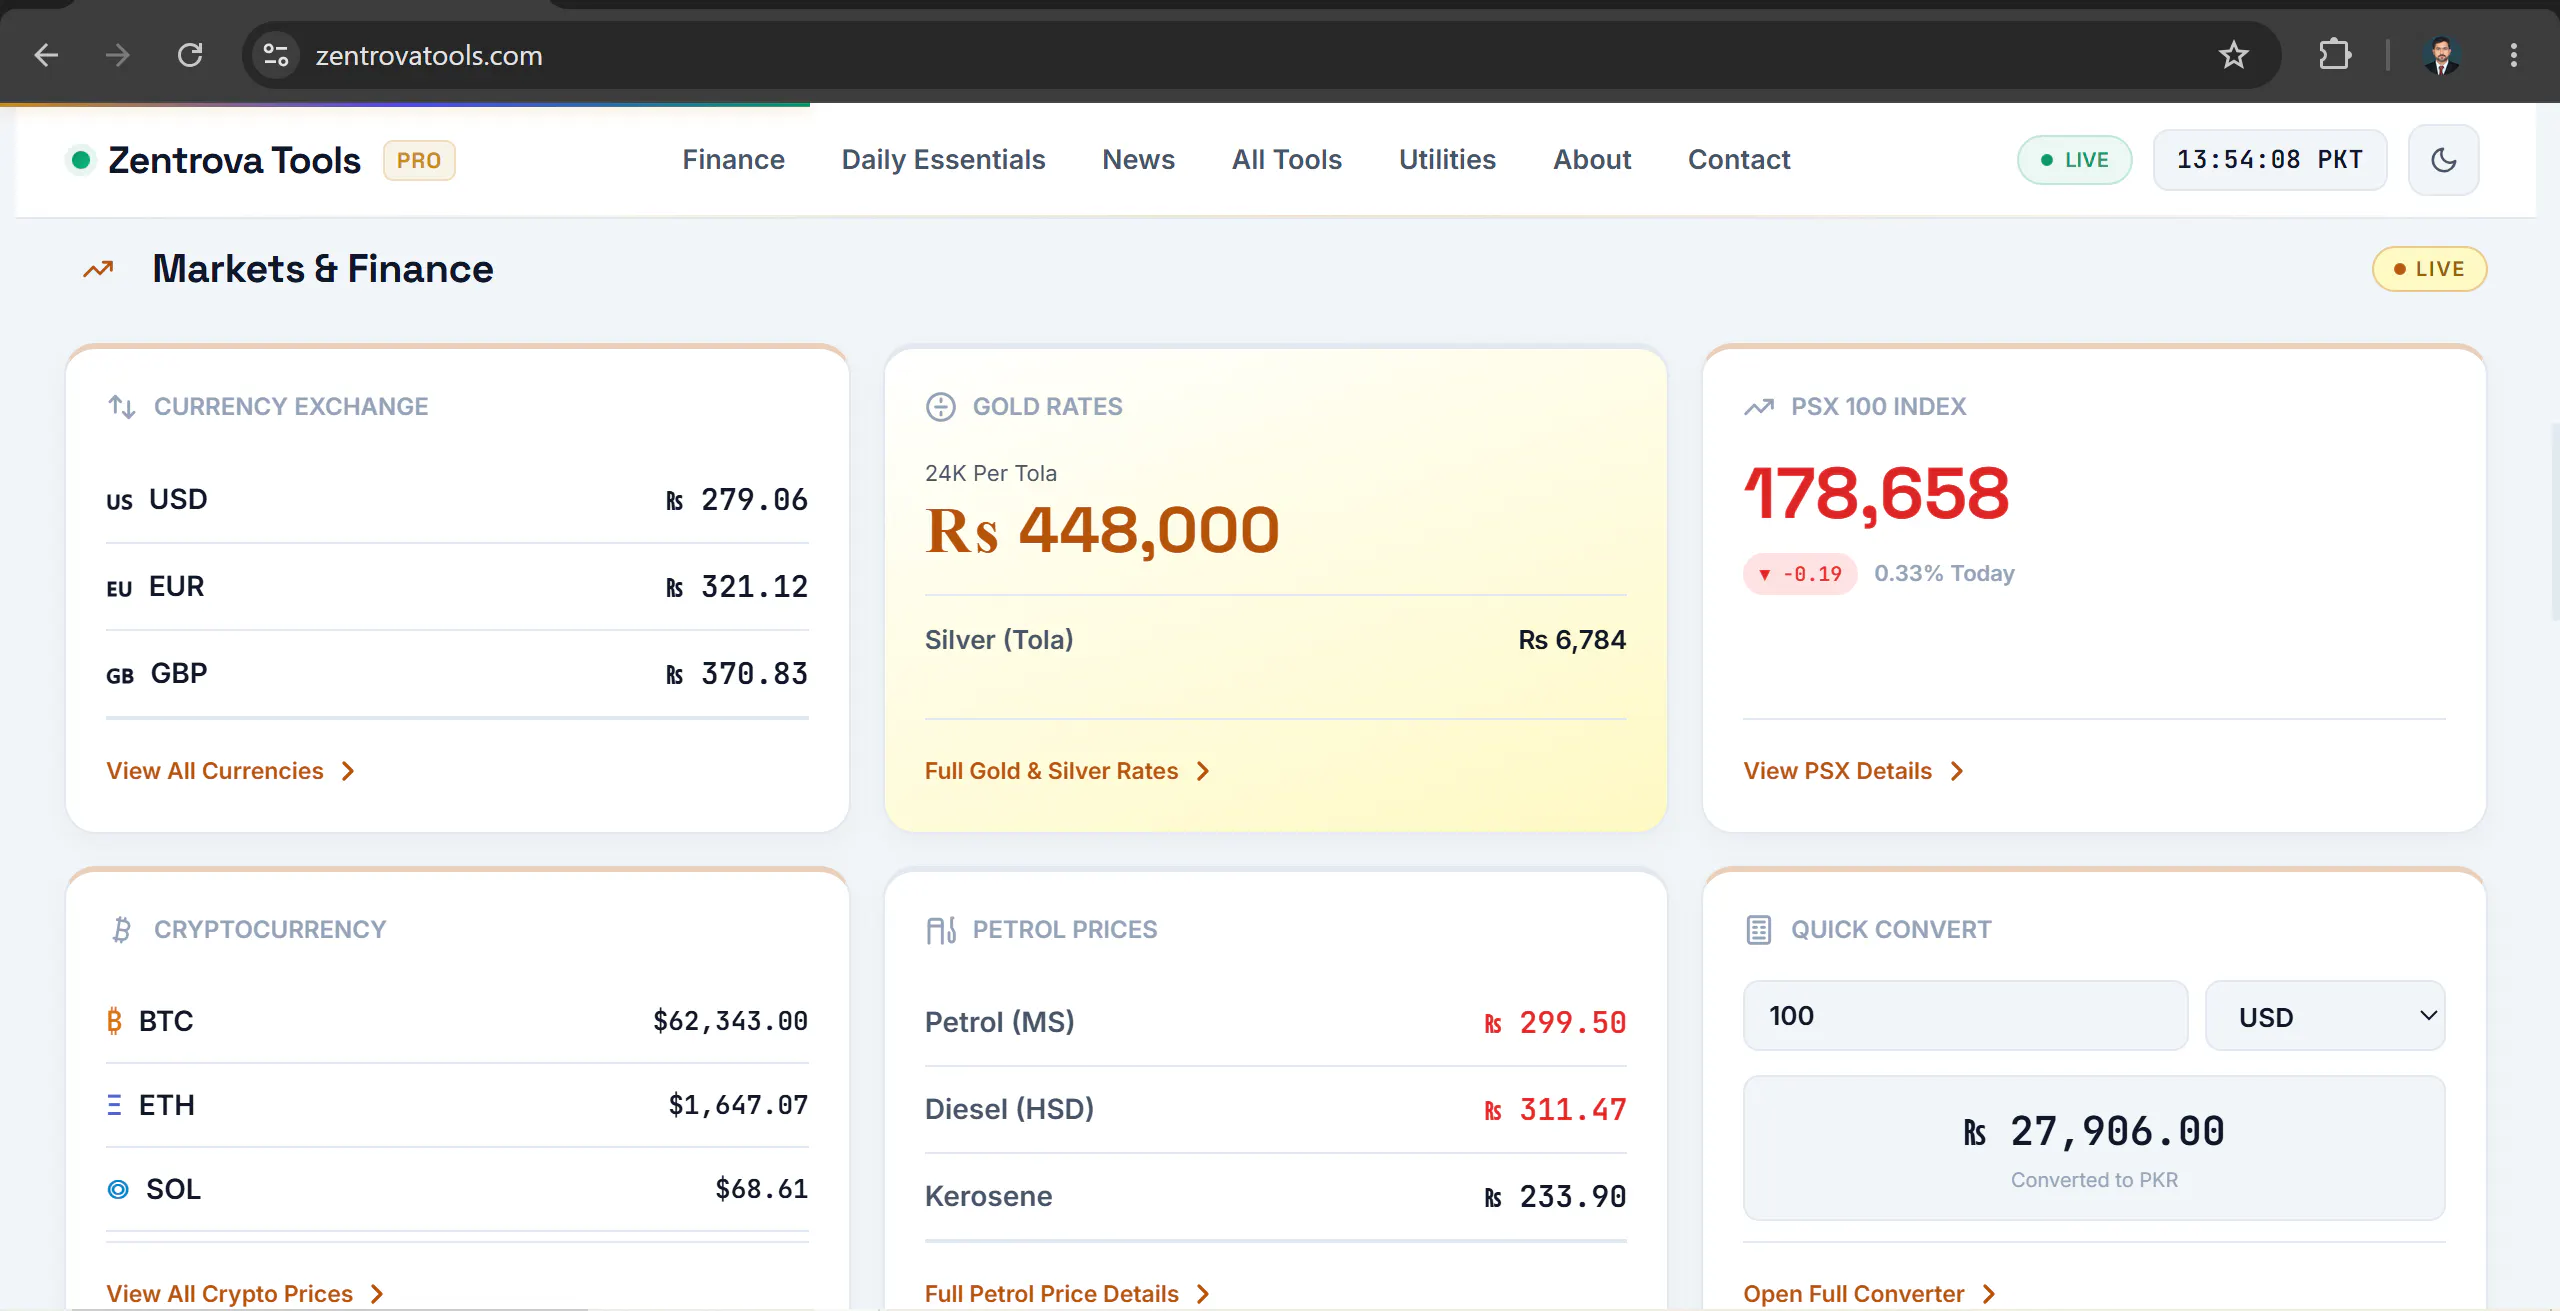Open the browser extensions puzzle icon
2560x1311 pixels.
(x=2334, y=55)
